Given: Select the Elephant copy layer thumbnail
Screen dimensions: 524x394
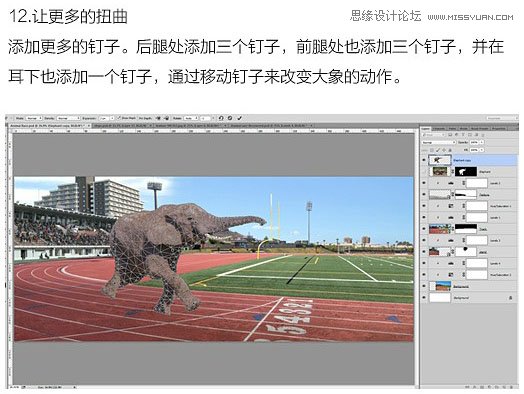Looking at the screenshot, I should pyautogui.click(x=439, y=160).
